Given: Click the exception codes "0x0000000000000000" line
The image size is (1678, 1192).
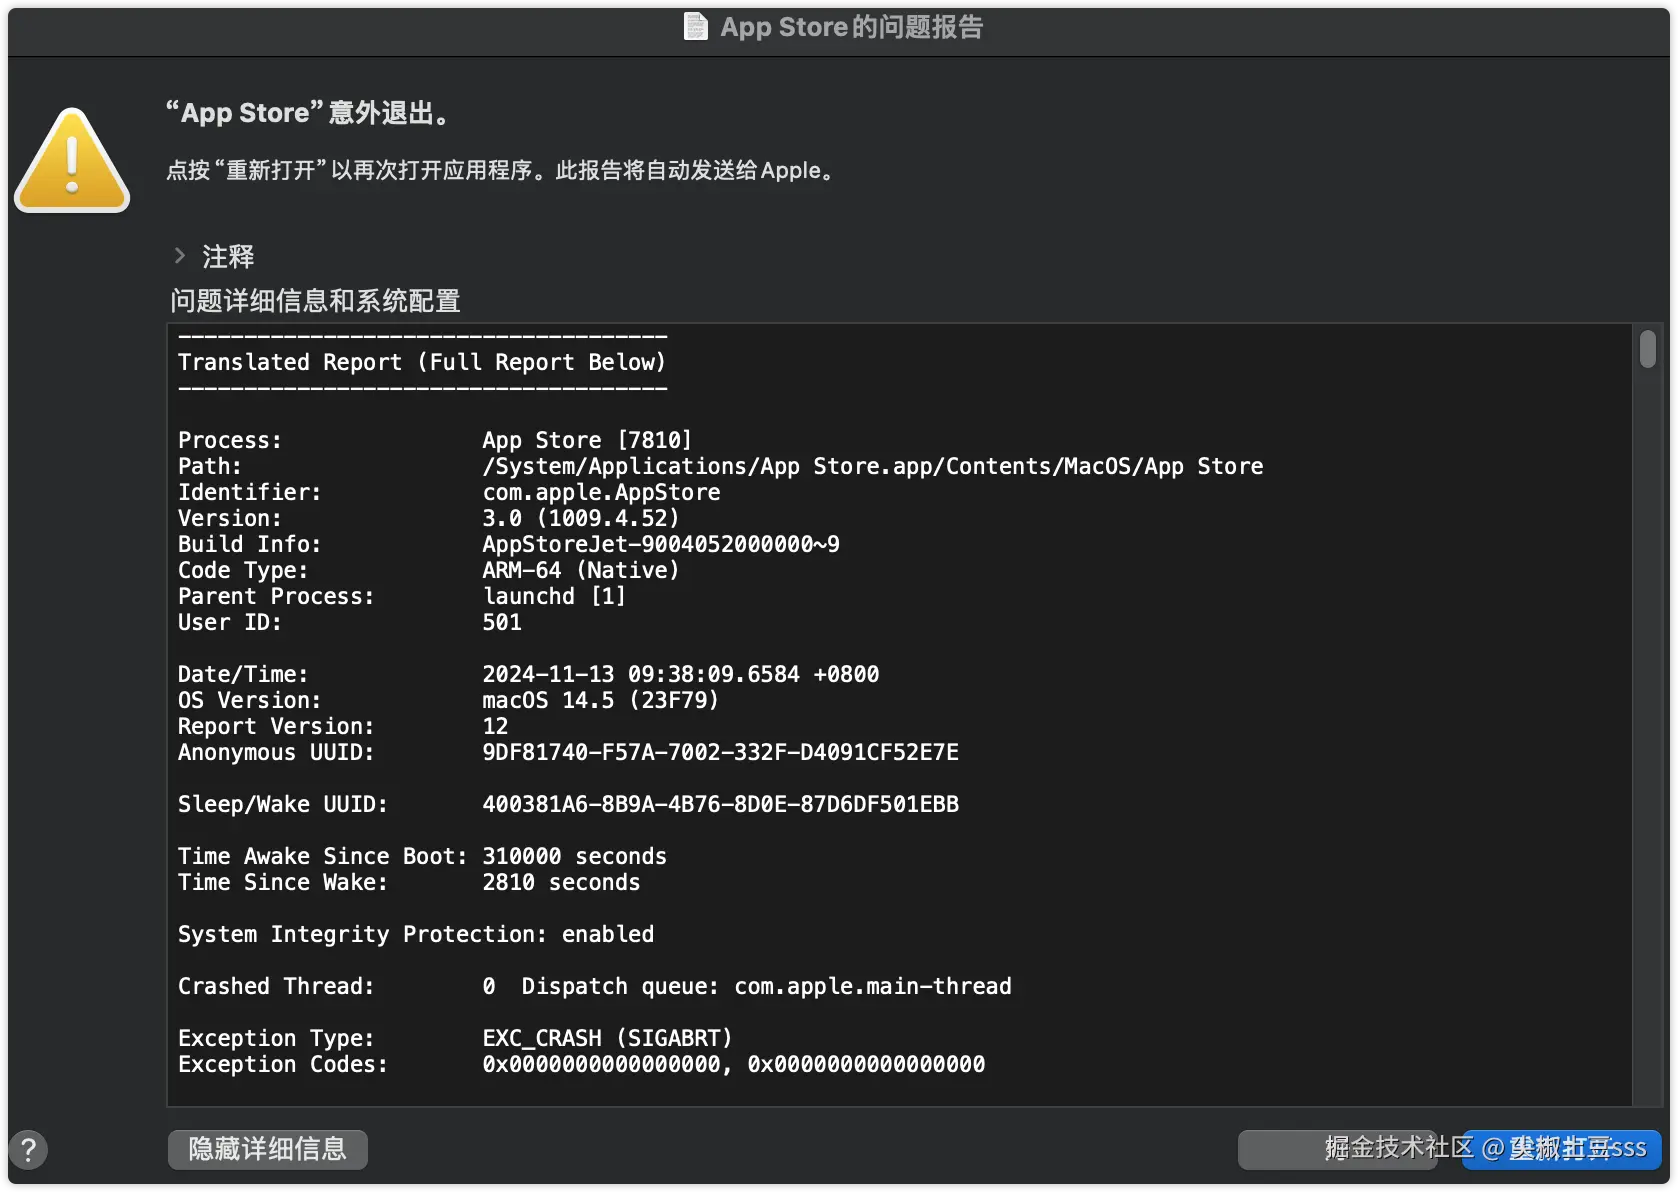Looking at the screenshot, I should click(x=734, y=1064).
